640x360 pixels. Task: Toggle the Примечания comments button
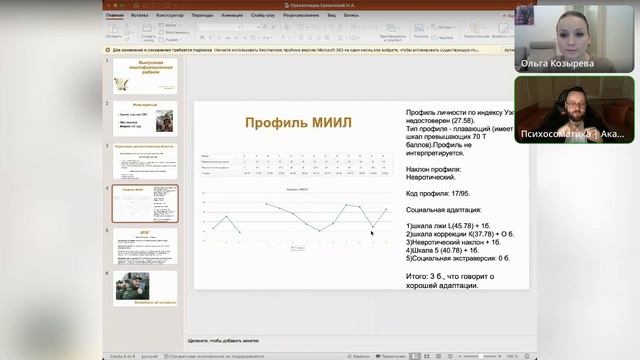[x=391, y=356]
